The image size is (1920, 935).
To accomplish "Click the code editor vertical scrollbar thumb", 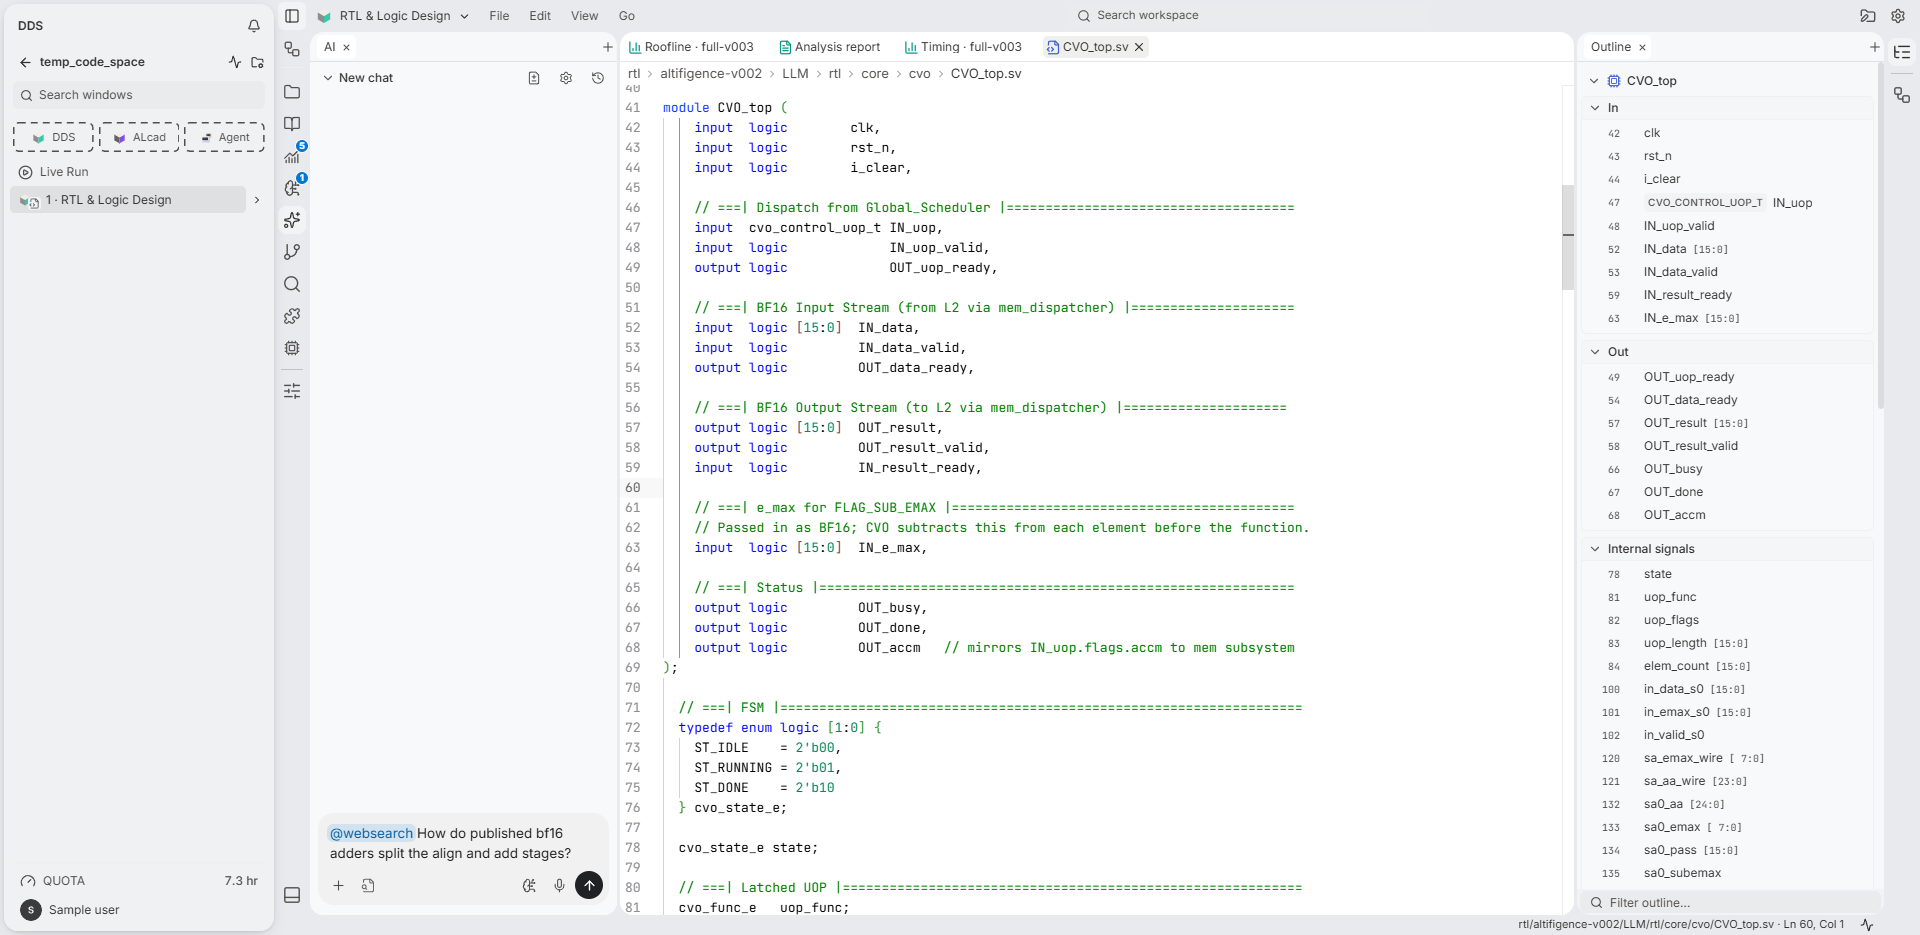I will click(1568, 237).
